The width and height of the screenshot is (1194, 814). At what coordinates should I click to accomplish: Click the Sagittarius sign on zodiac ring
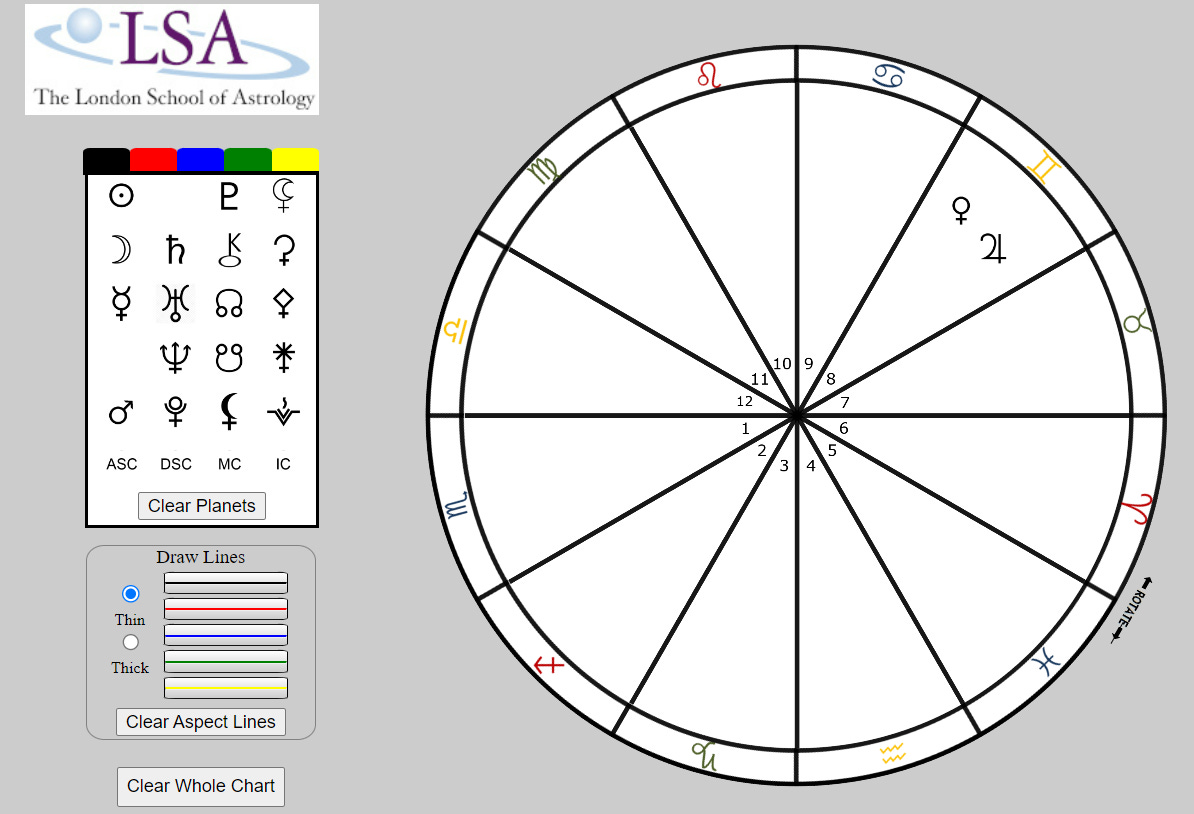(549, 666)
